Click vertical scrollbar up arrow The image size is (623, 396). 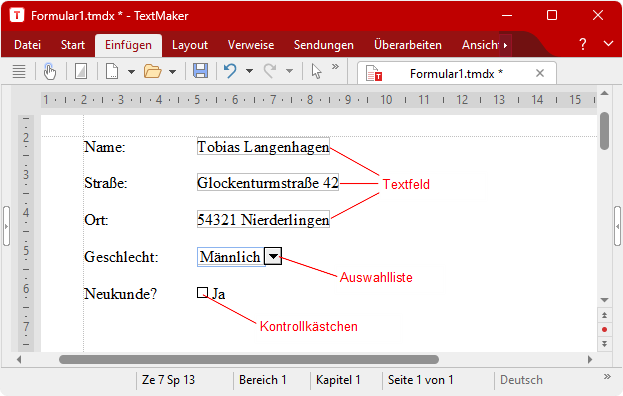click(604, 93)
